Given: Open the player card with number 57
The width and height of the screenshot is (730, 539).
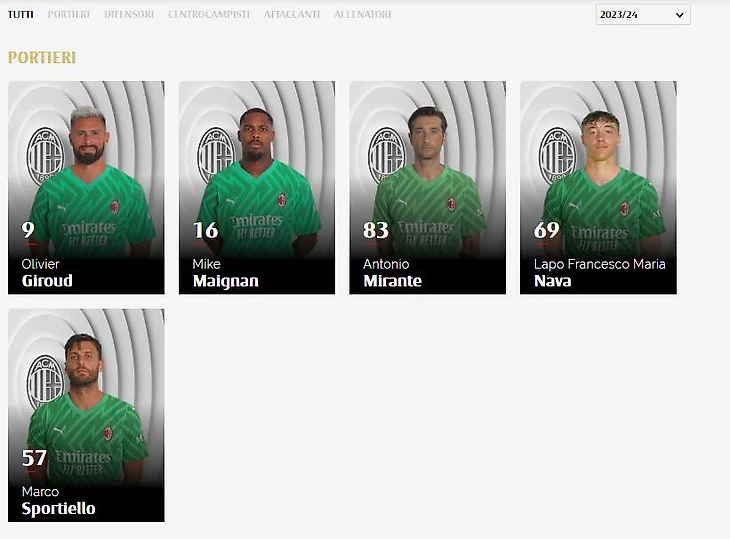Looking at the screenshot, I should click(86, 415).
